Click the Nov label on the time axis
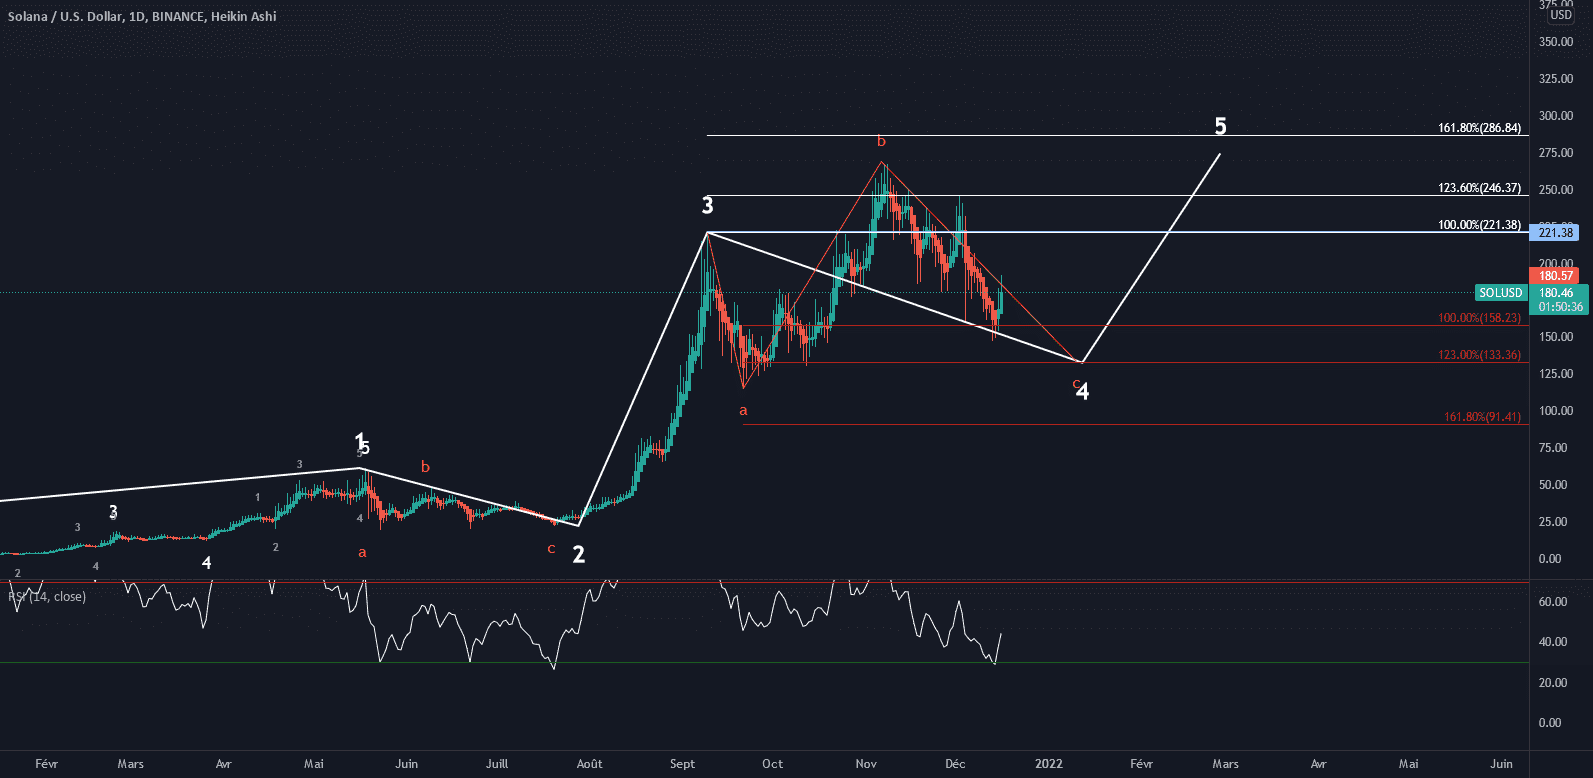 [x=866, y=764]
